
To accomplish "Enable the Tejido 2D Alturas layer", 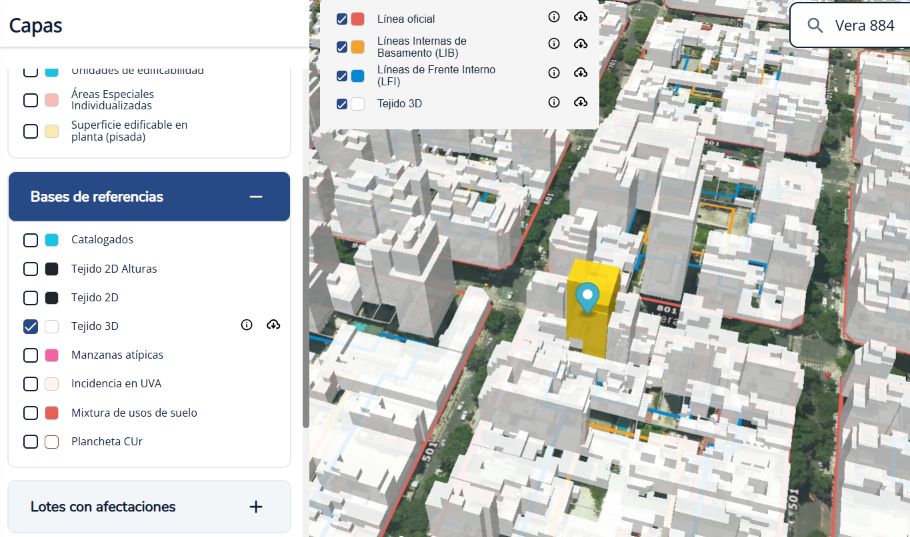I will [30, 269].
